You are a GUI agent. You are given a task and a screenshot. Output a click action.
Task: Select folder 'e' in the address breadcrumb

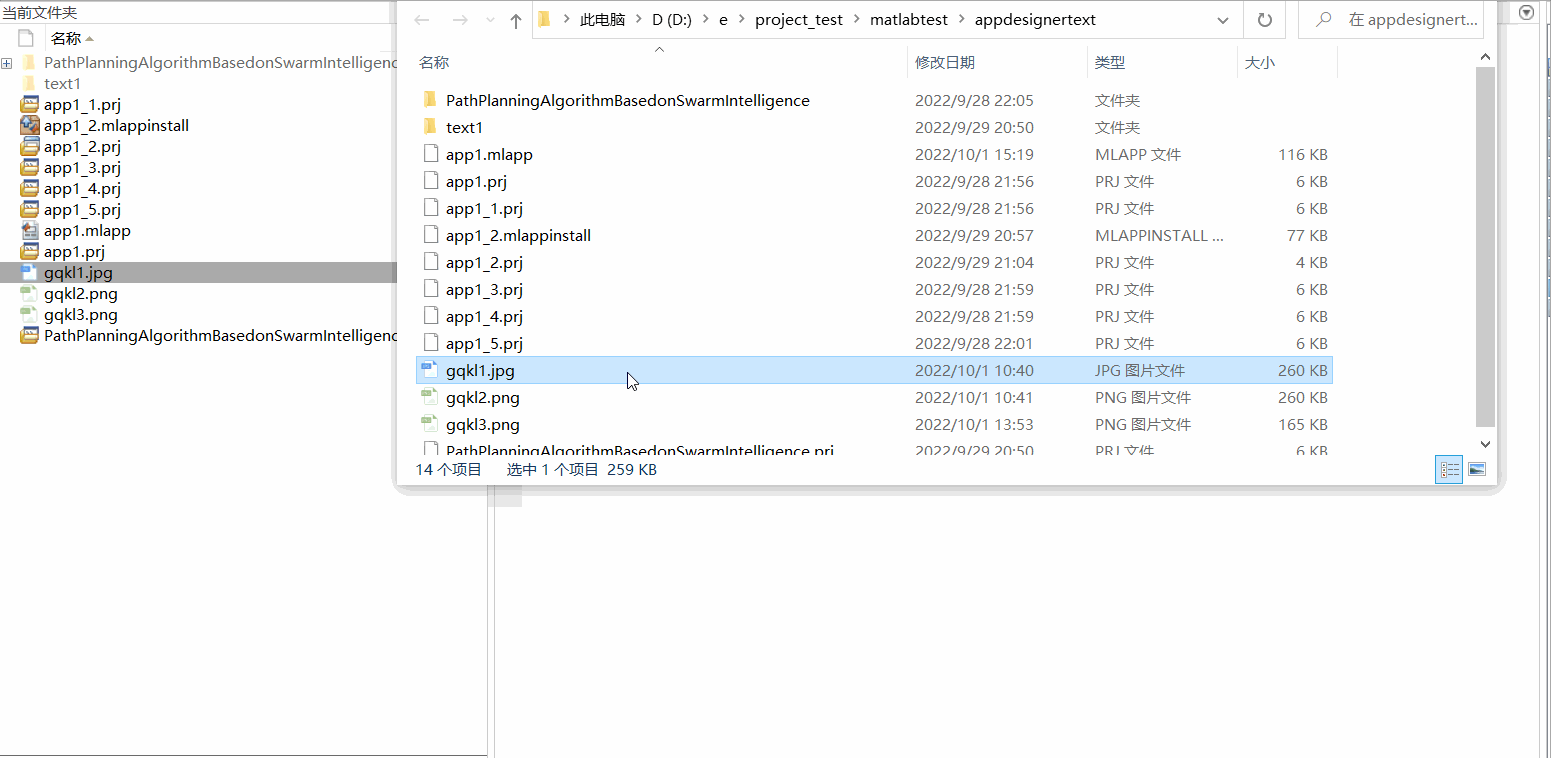coord(723,20)
